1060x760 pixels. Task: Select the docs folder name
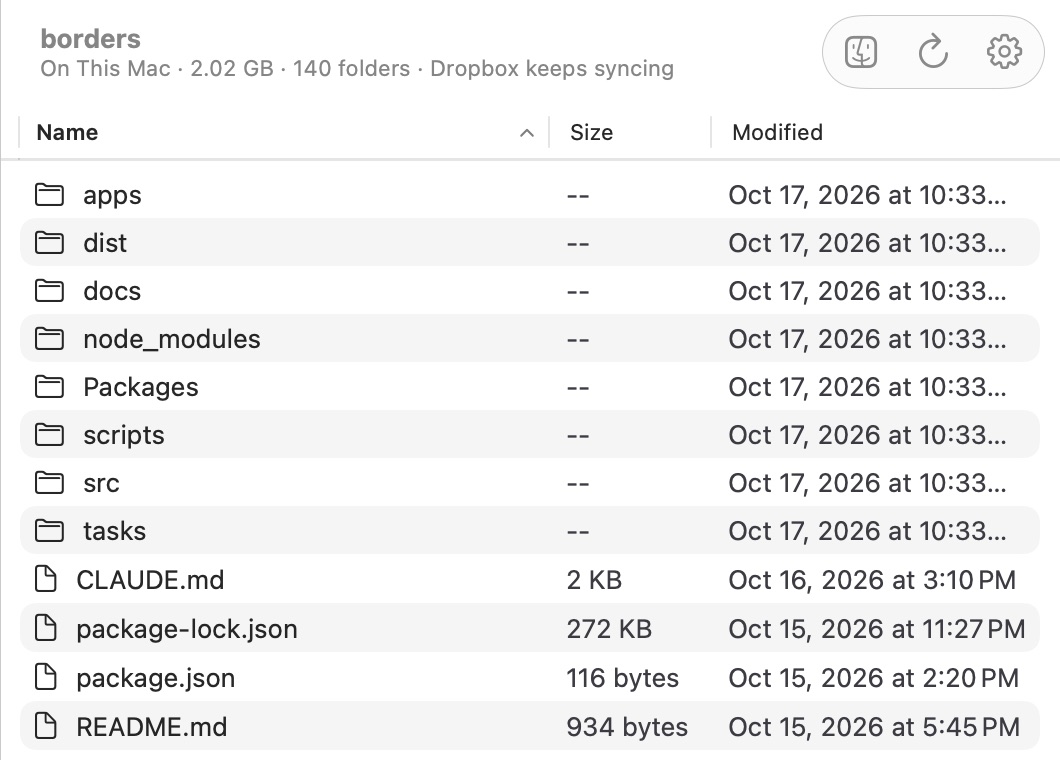[112, 291]
